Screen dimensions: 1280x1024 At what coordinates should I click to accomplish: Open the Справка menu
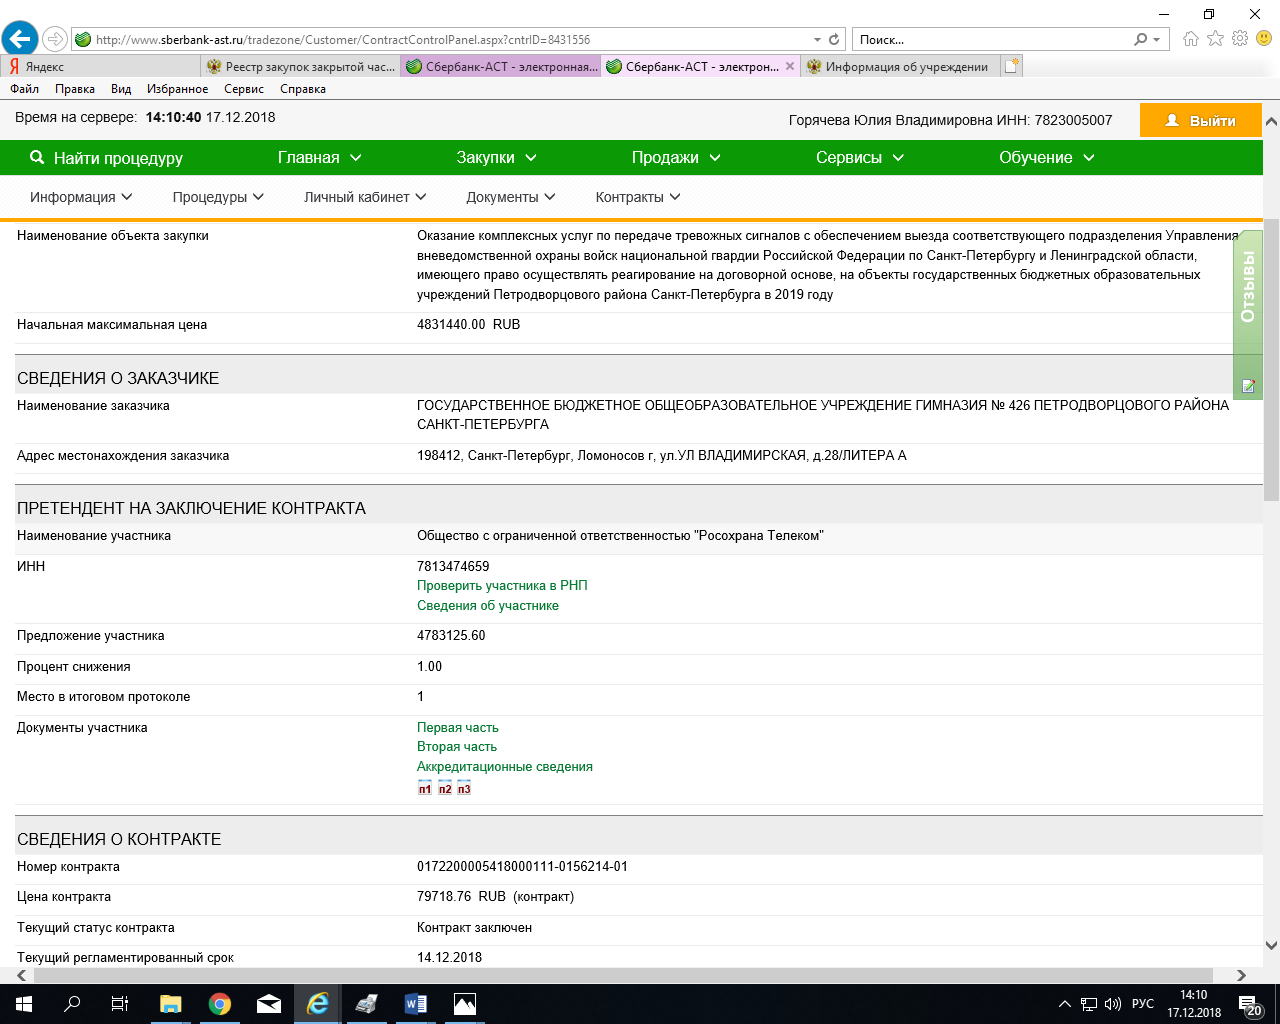303,89
